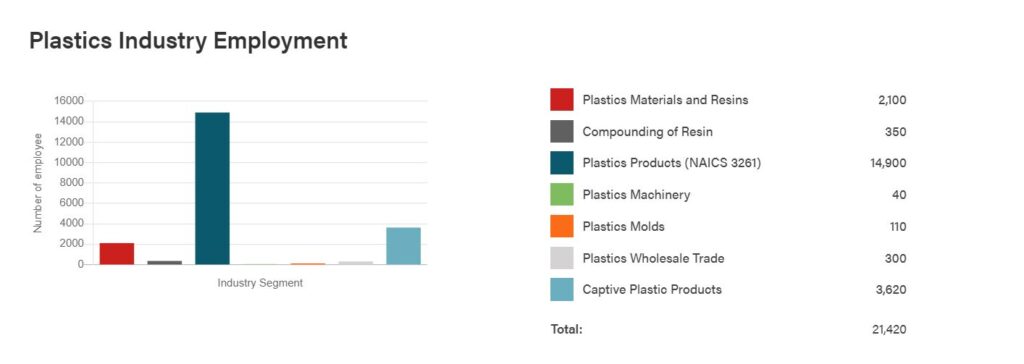Select the light blue bar in the chart

[404, 246]
